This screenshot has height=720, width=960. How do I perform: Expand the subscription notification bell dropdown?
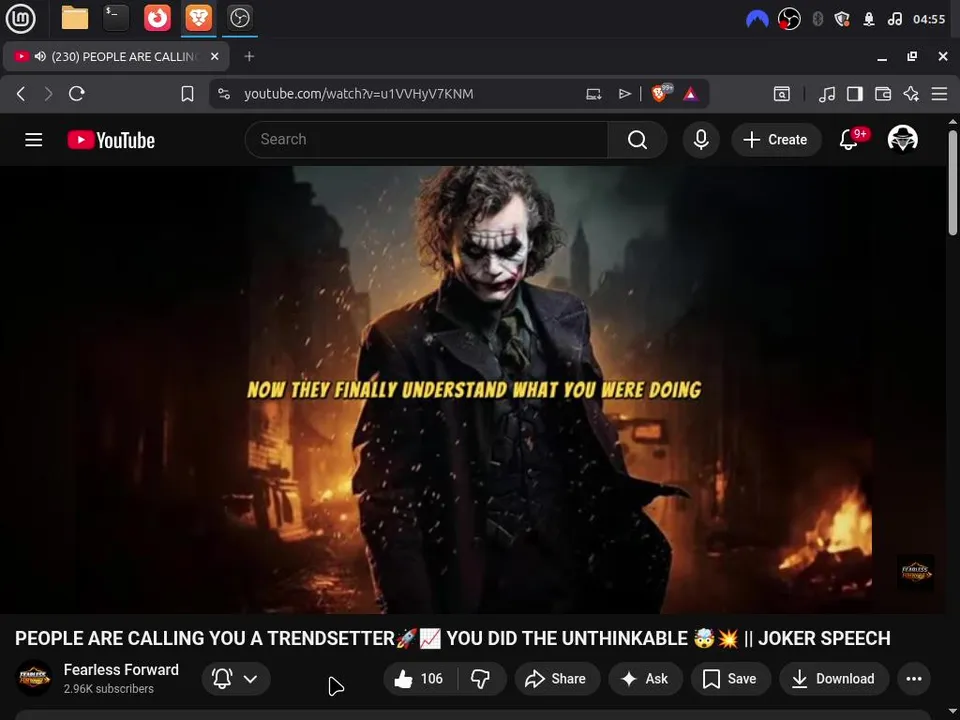coord(236,678)
